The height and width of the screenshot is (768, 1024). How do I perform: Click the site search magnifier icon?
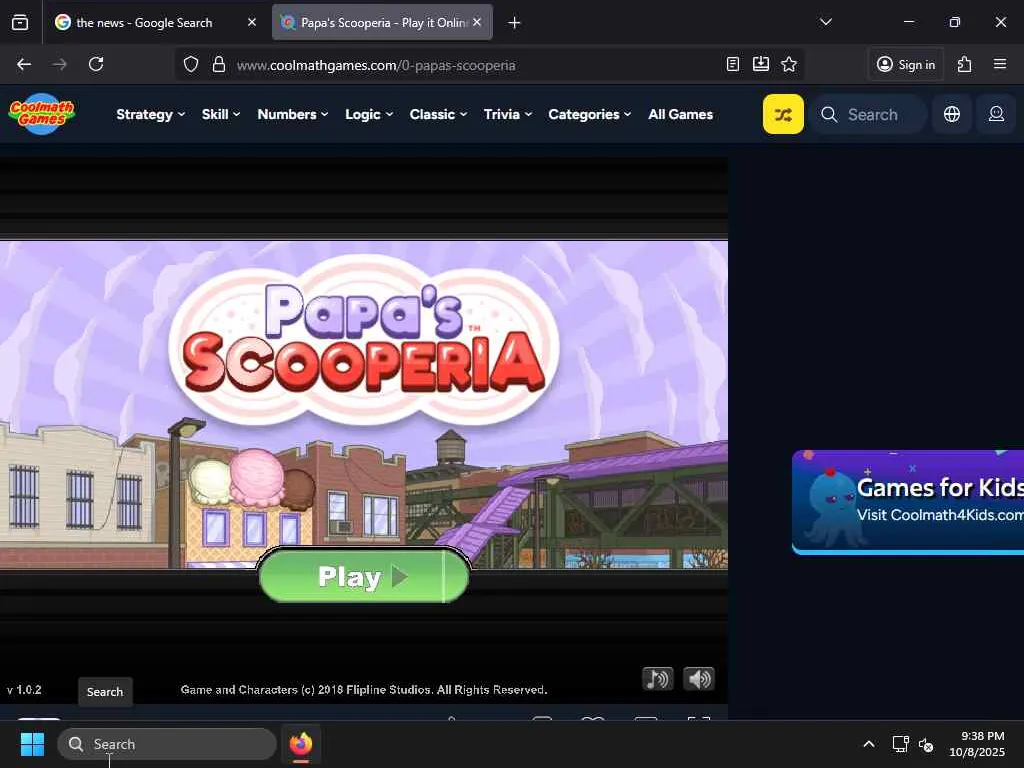point(829,114)
